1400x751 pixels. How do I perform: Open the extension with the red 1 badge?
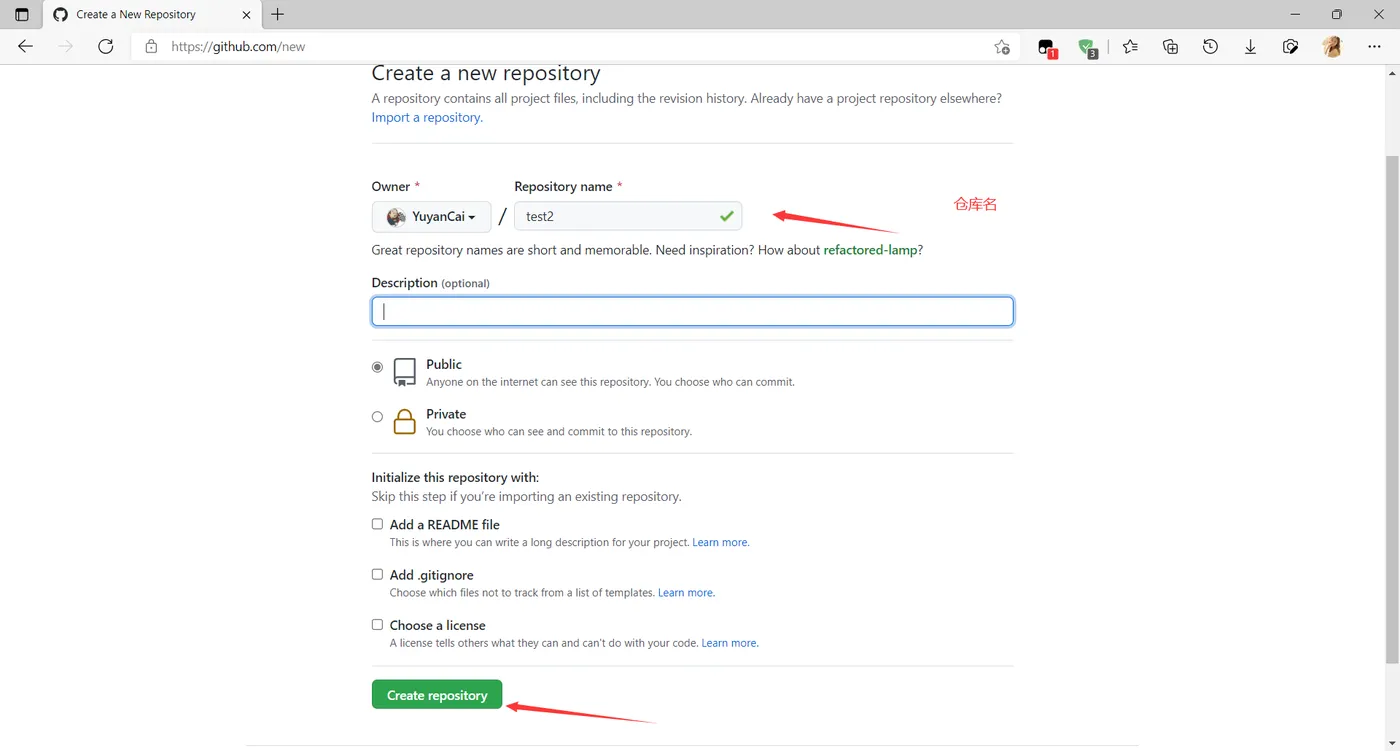pyautogui.click(x=1047, y=47)
